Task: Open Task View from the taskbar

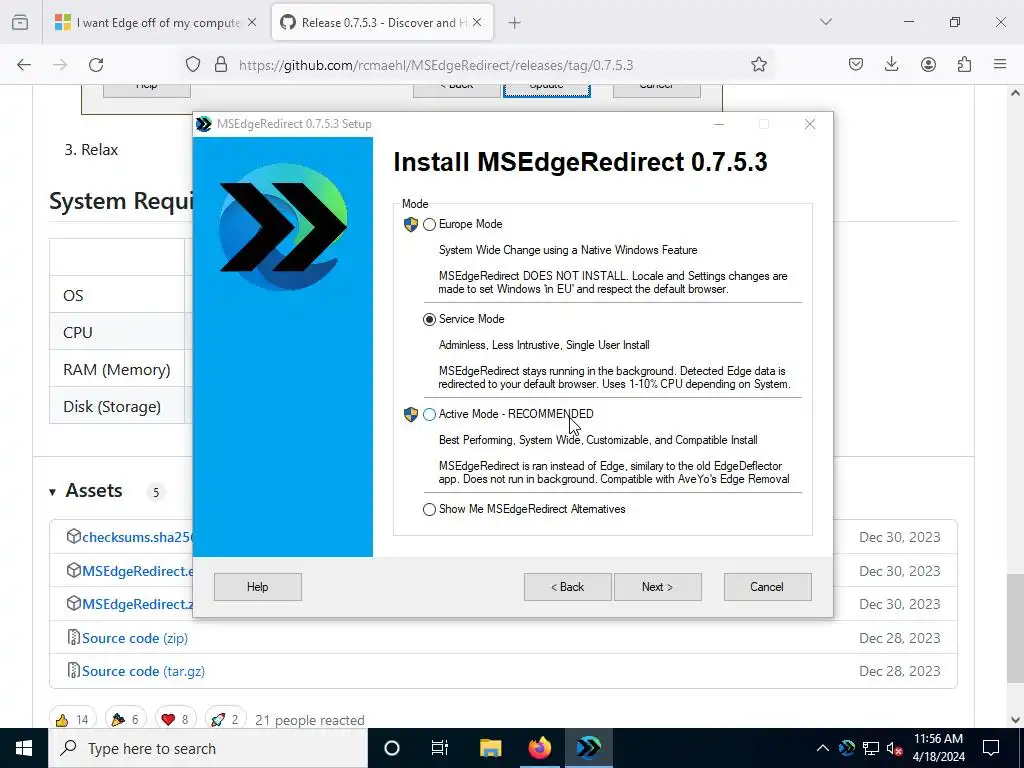Action: [440, 748]
